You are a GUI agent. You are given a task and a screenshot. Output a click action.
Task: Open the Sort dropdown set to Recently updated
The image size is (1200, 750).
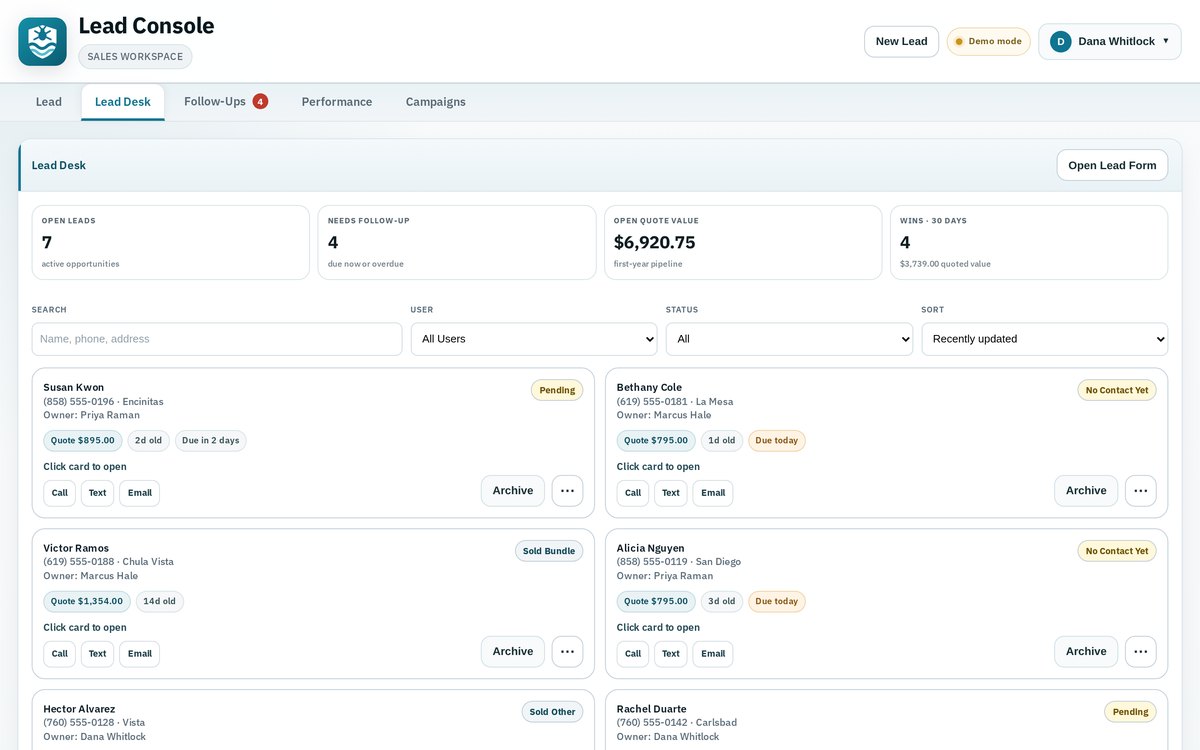pos(1045,339)
